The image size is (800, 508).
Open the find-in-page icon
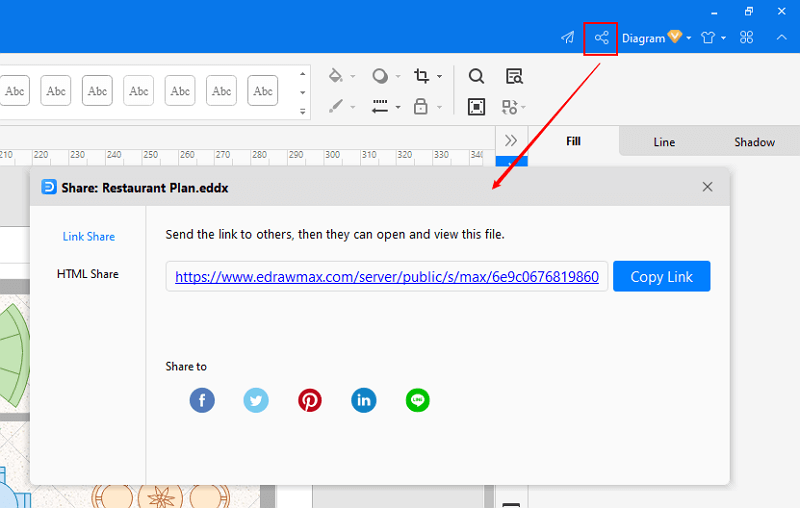coord(514,76)
